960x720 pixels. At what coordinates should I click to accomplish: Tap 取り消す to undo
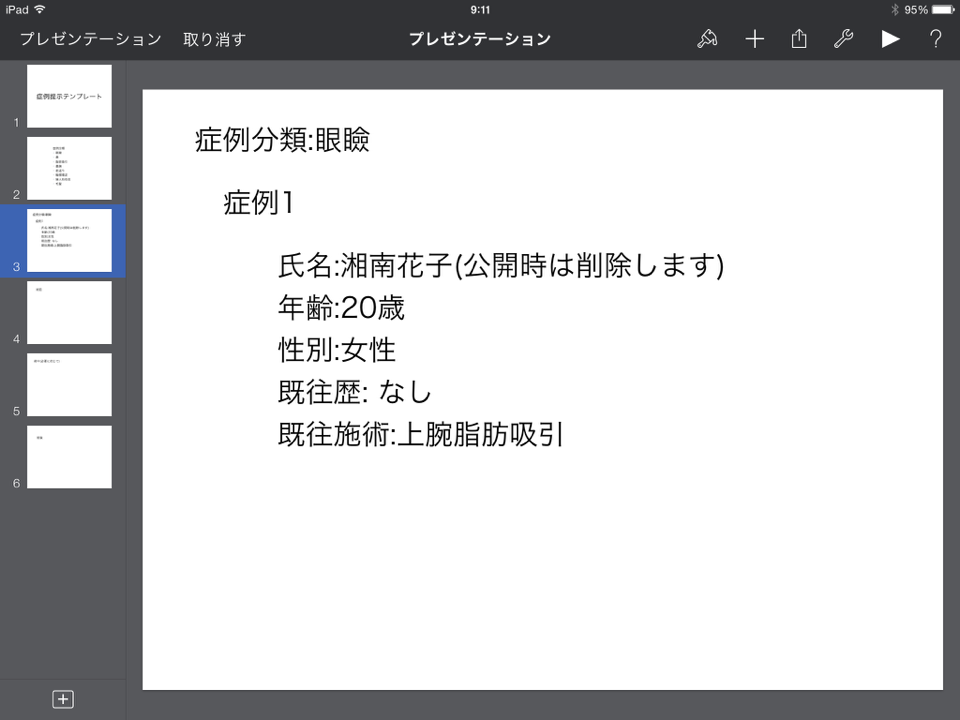pos(214,39)
